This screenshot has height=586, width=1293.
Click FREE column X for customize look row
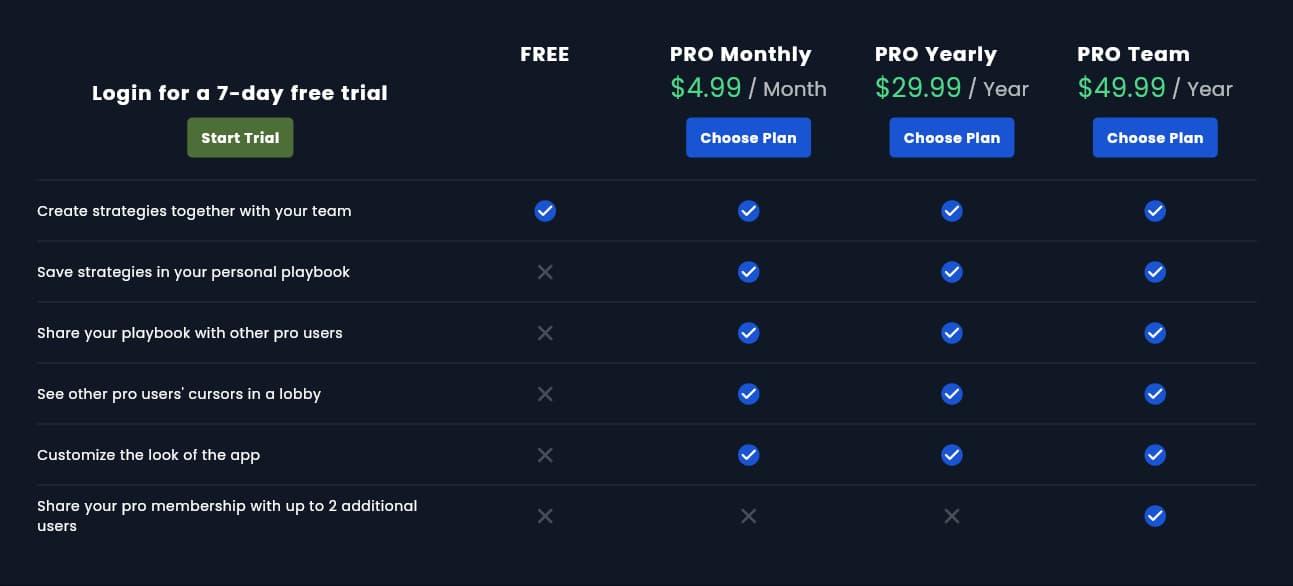click(545, 455)
